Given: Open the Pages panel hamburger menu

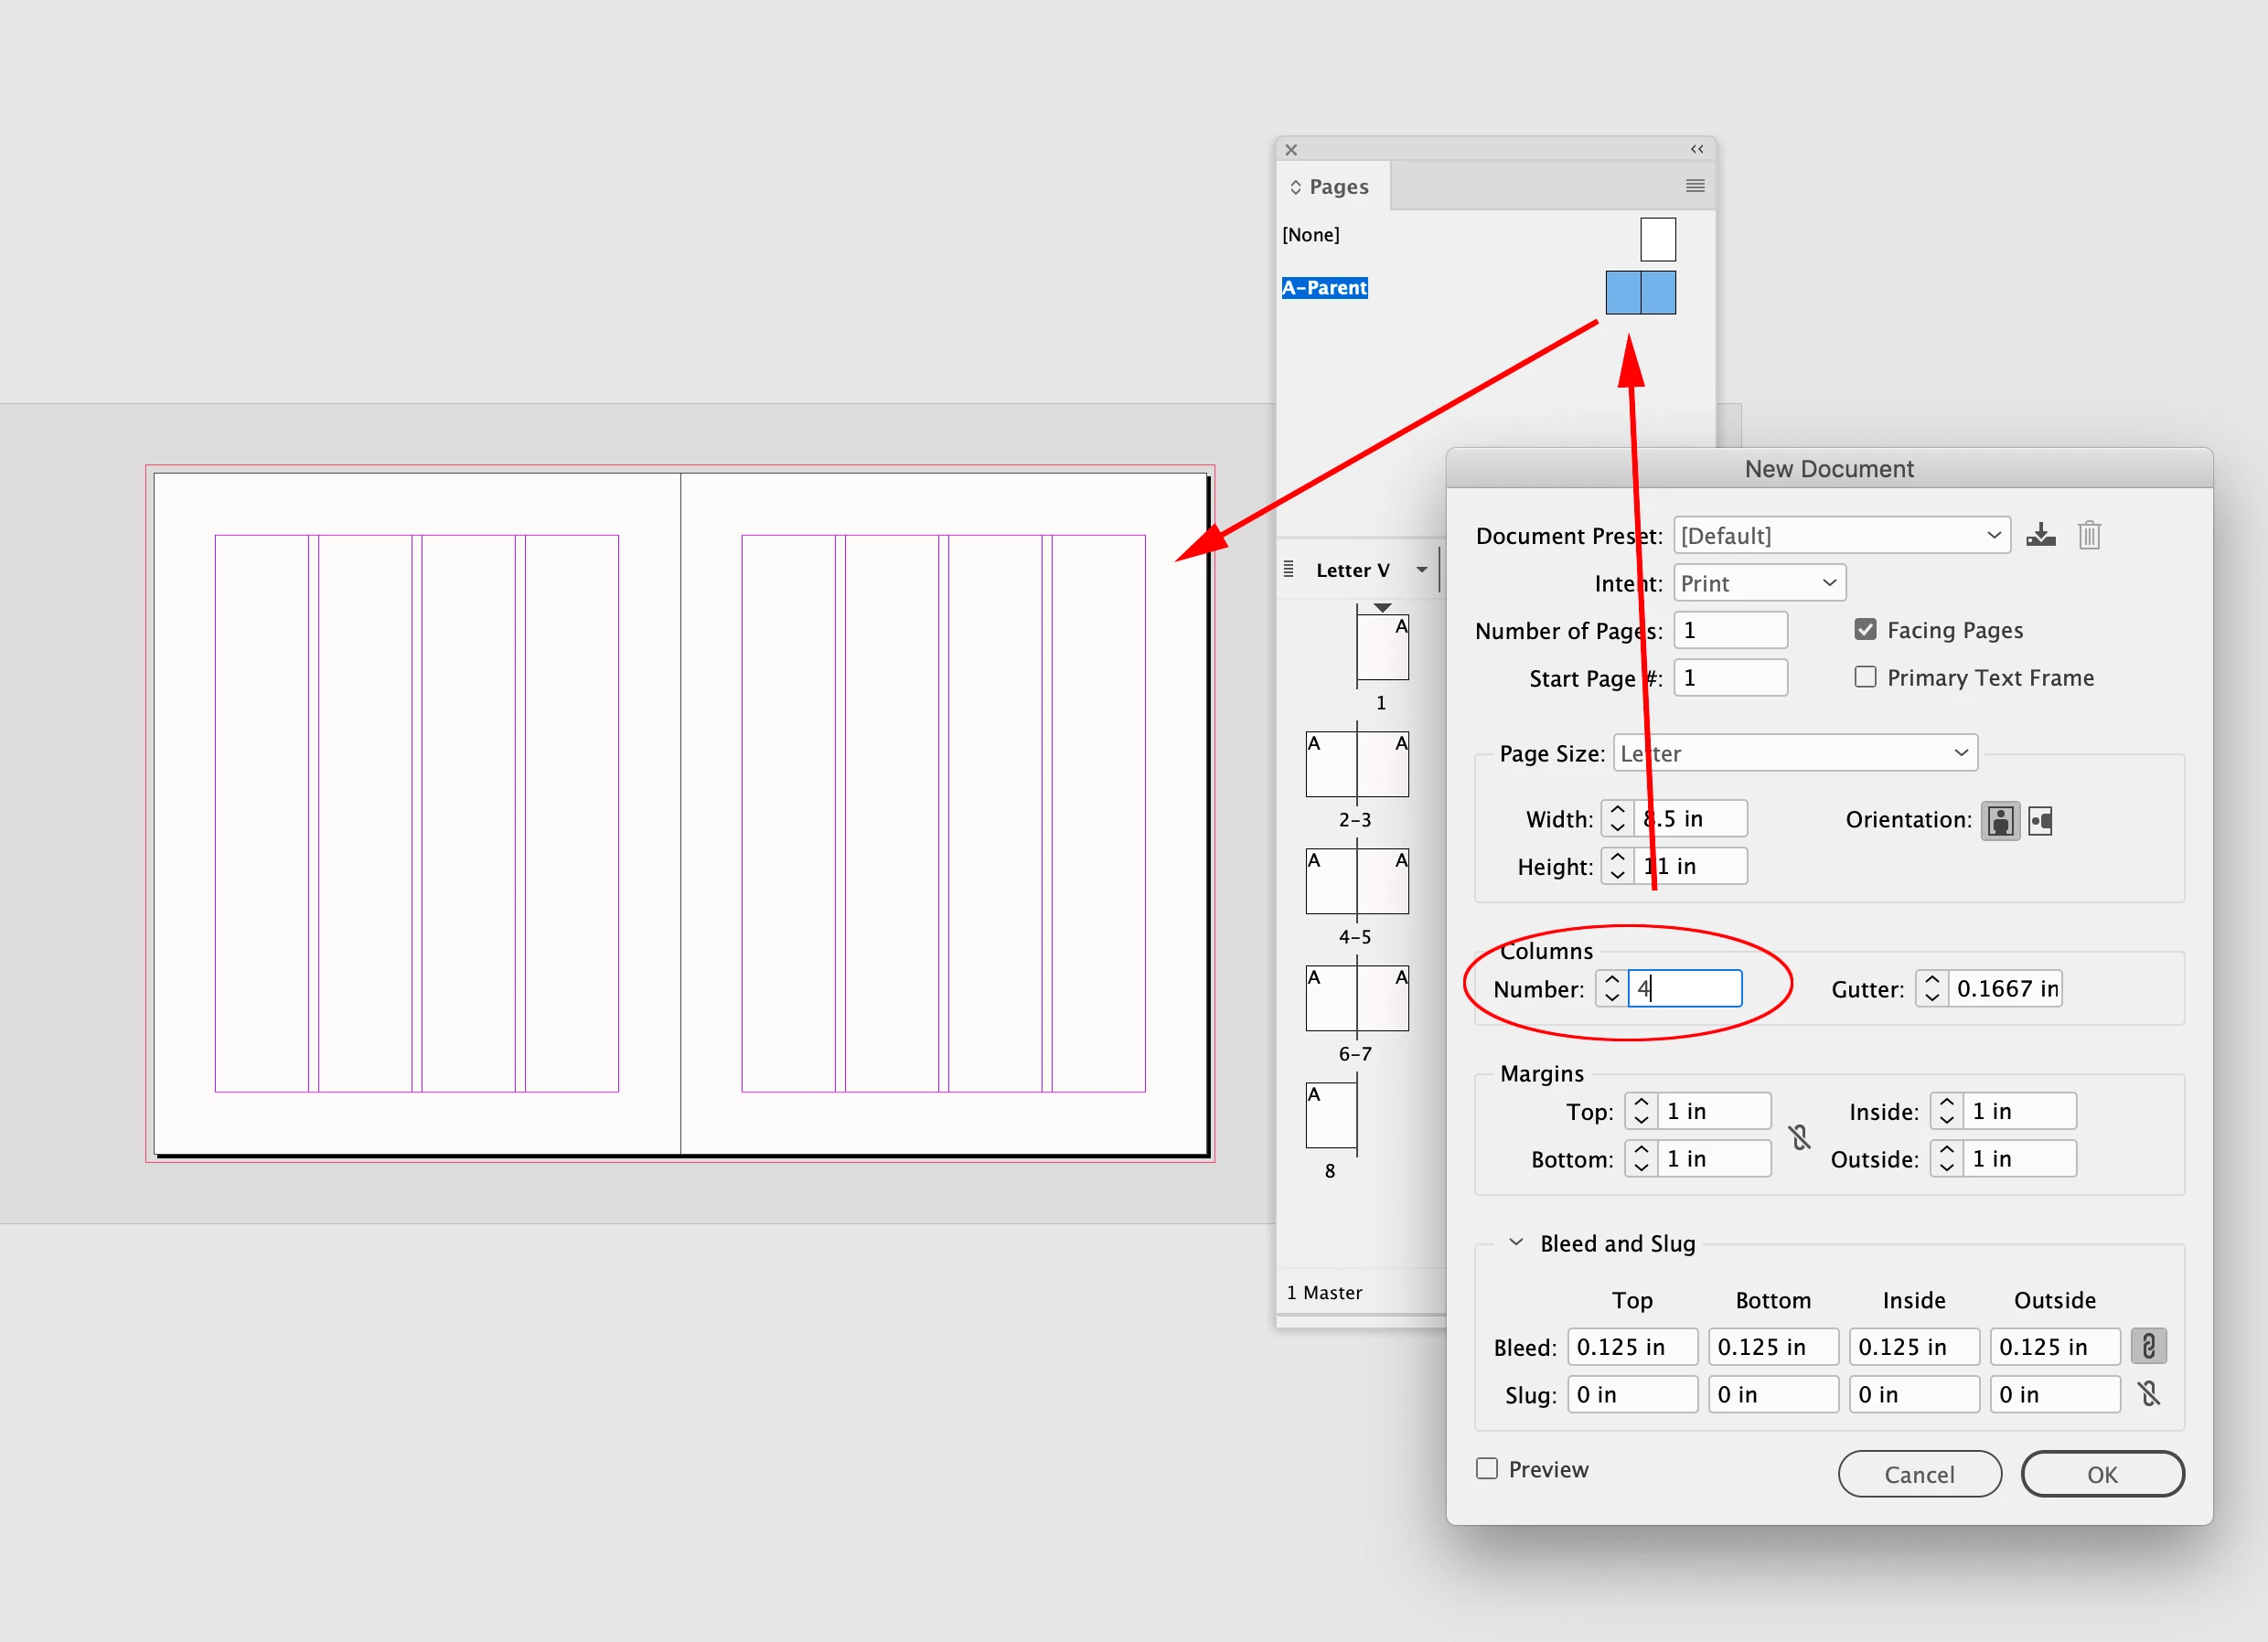Looking at the screenshot, I should click(x=1695, y=186).
